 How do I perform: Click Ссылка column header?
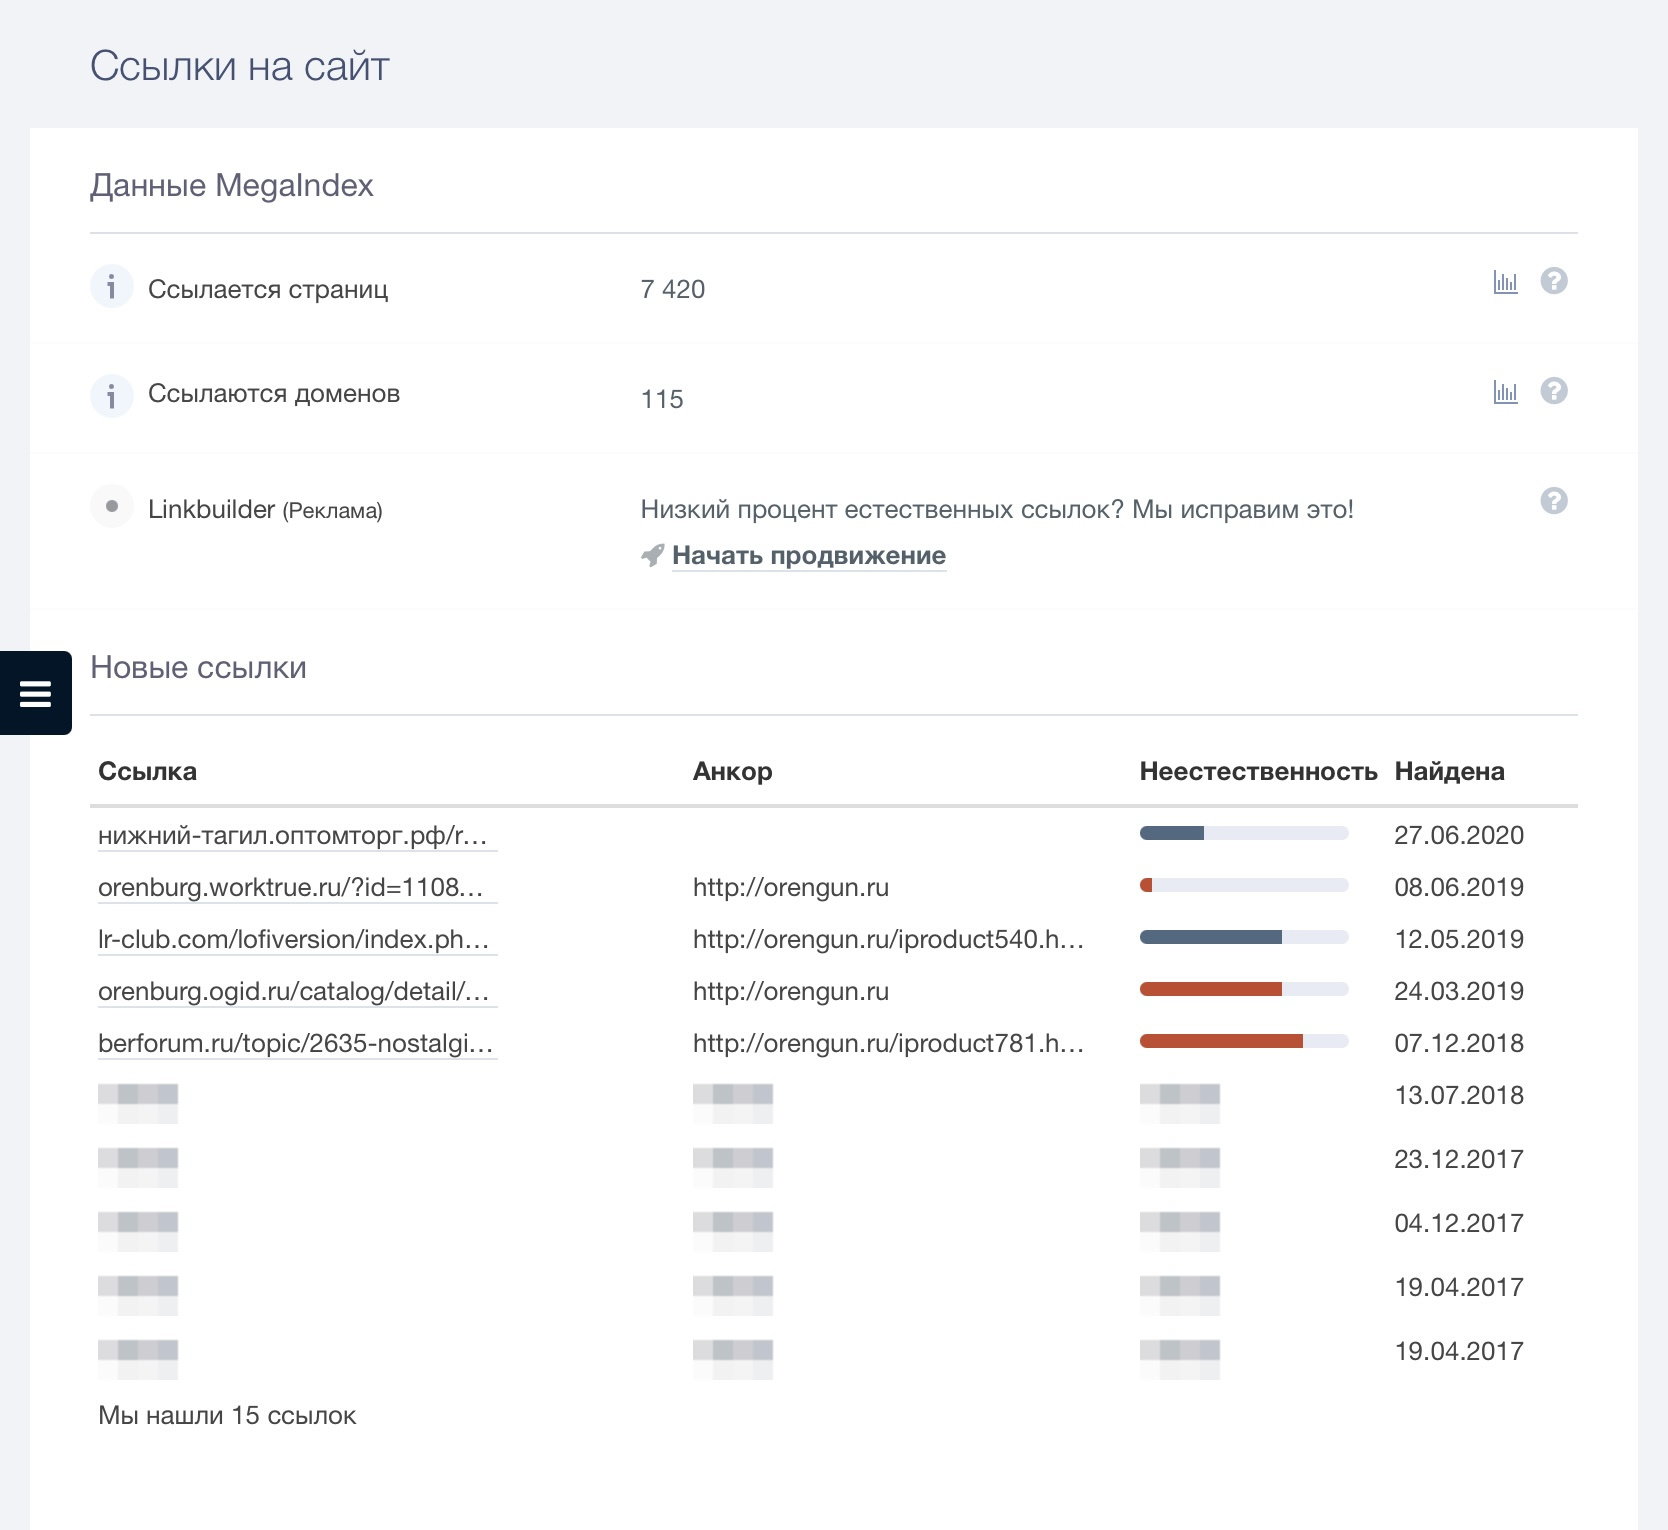tap(147, 771)
